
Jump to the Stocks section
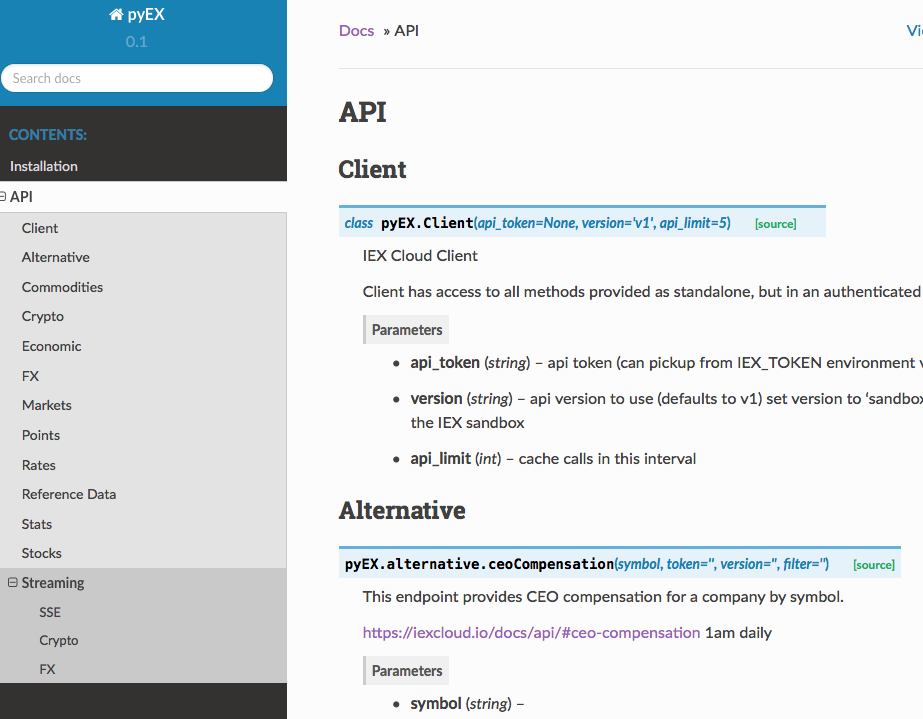pos(42,553)
